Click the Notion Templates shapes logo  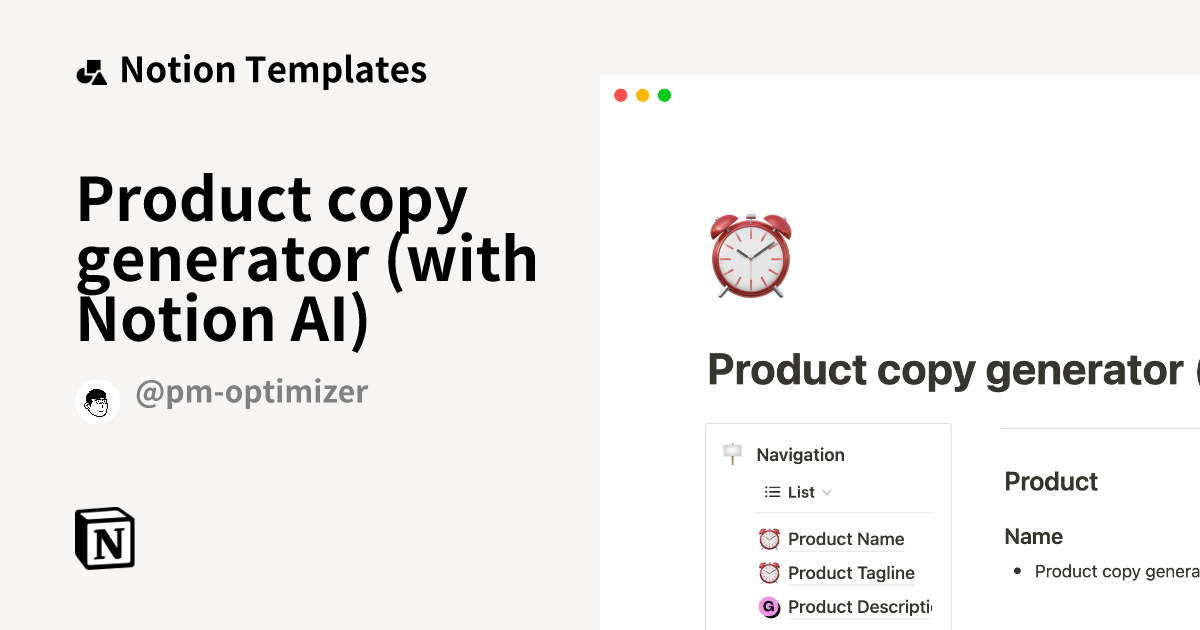tap(91, 72)
